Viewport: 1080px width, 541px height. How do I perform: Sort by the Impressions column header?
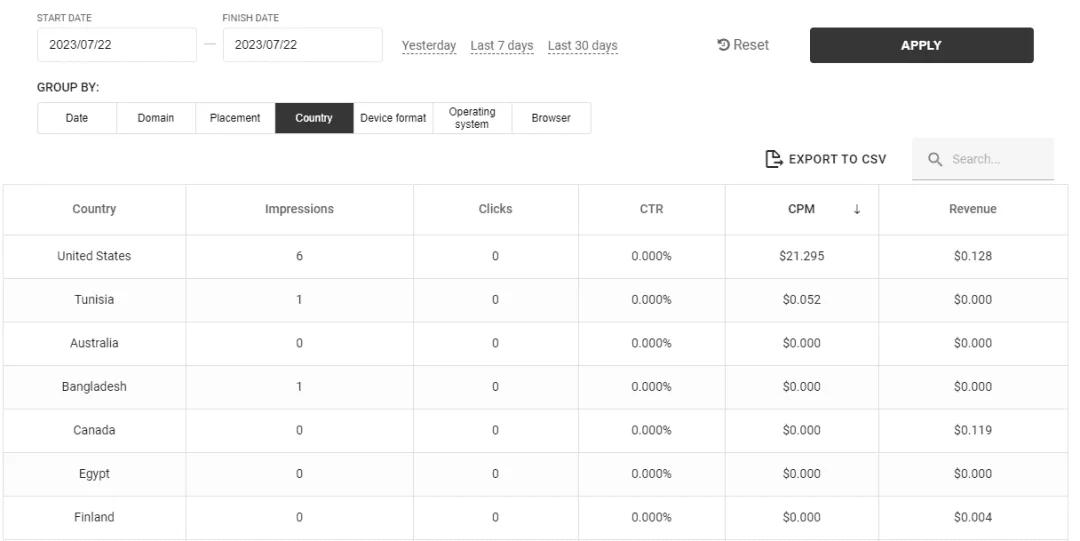[x=300, y=209]
